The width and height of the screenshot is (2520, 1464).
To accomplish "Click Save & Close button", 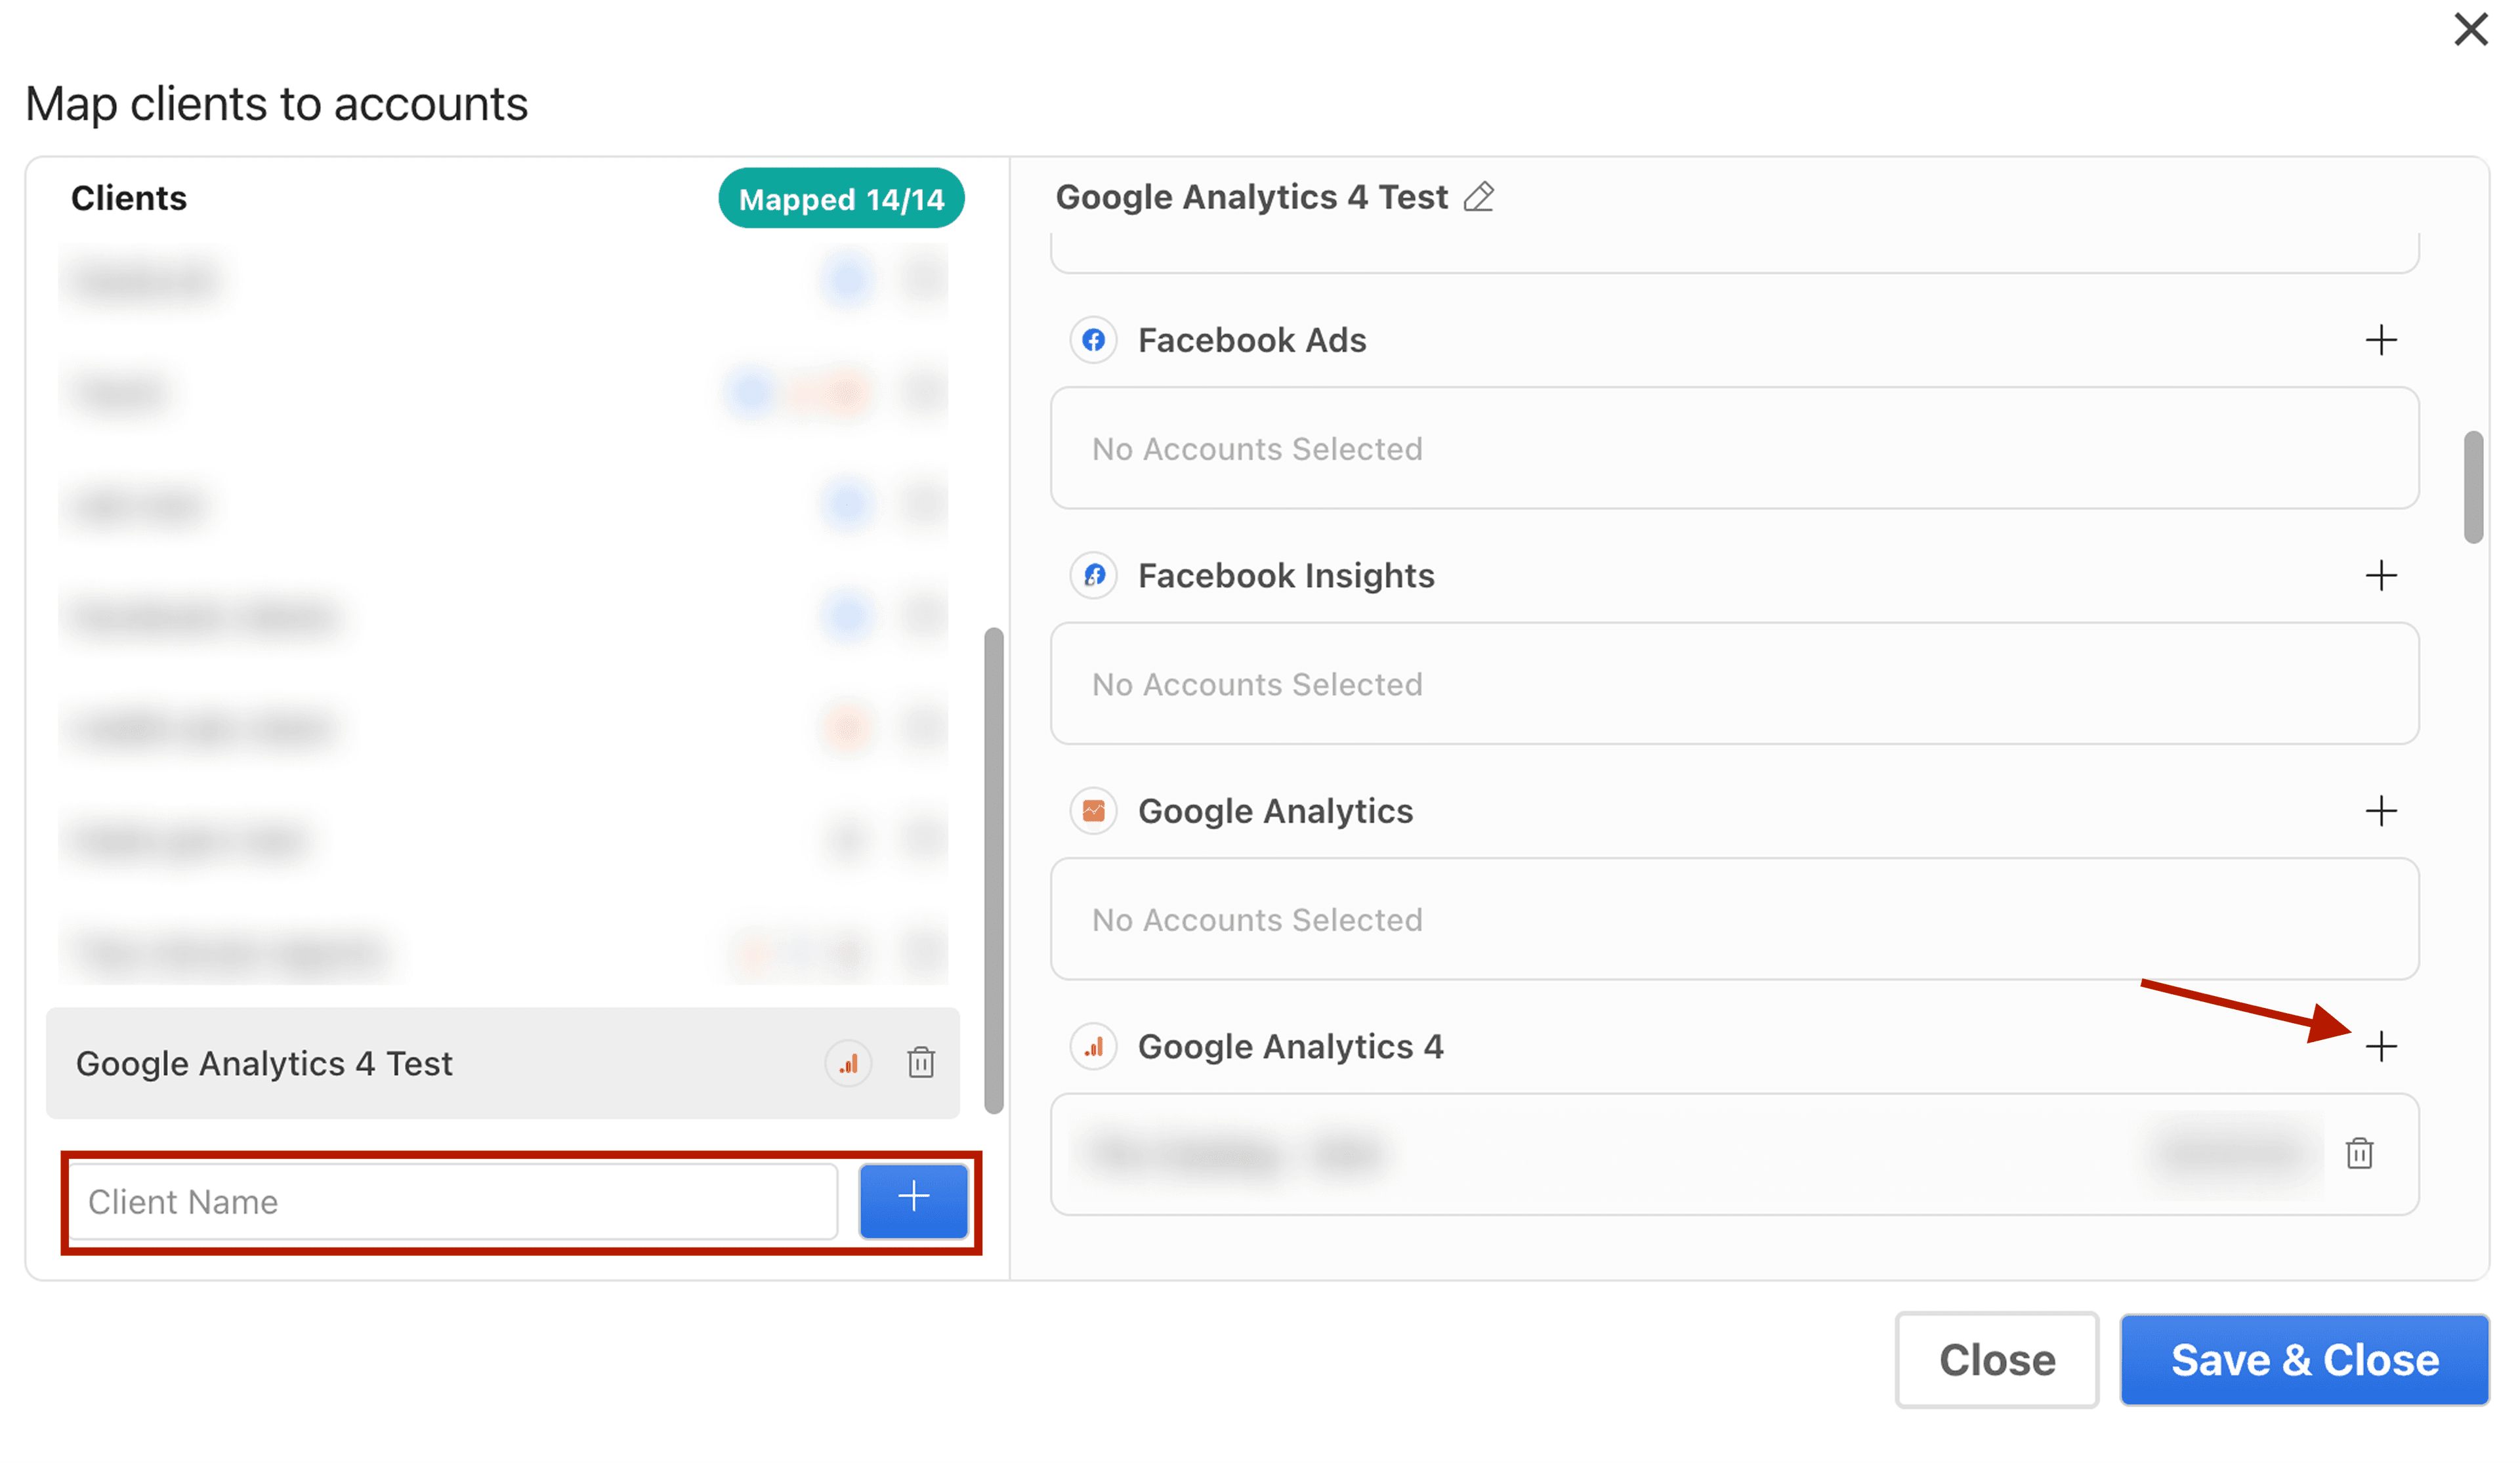I will coord(2304,1360).
